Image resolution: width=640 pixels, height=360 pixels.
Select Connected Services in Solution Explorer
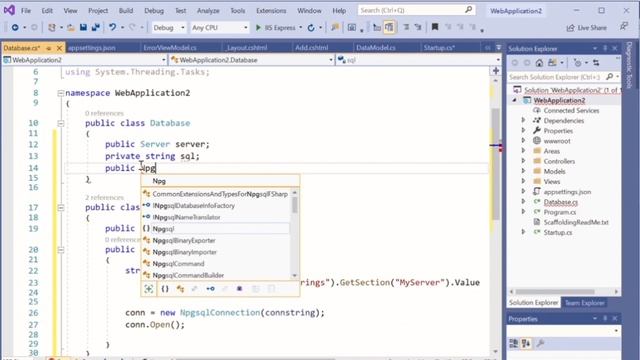[571, 111]
